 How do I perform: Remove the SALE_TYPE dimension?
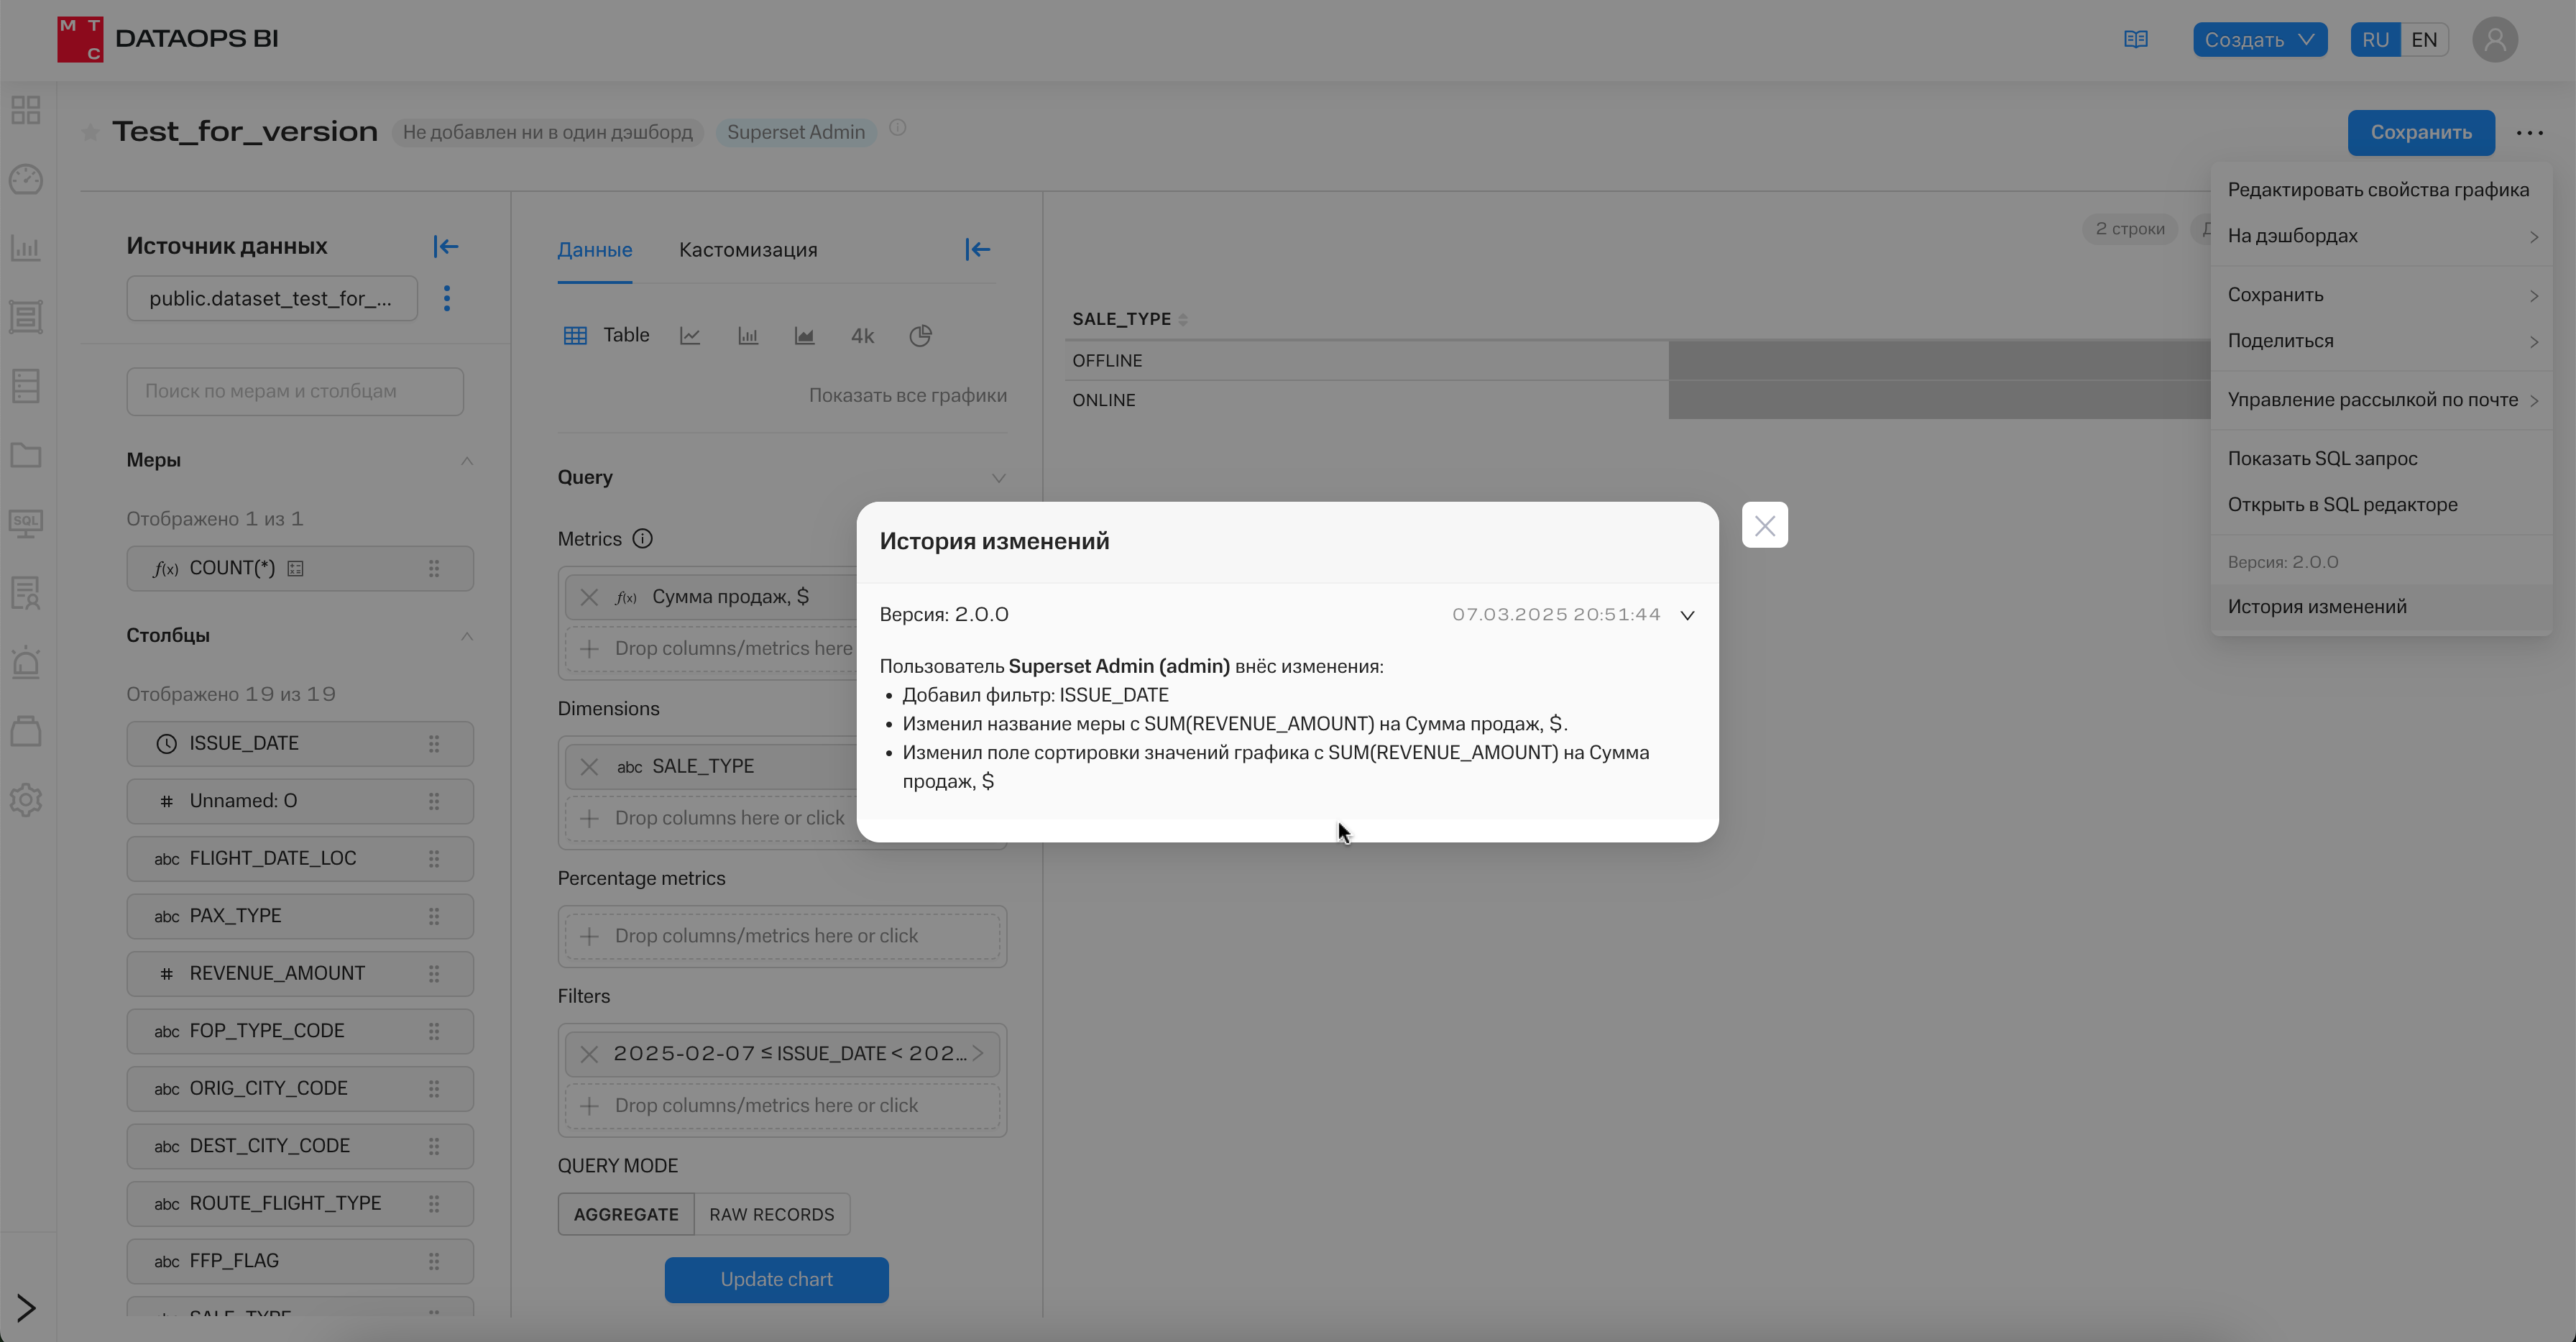click(589, 767)
